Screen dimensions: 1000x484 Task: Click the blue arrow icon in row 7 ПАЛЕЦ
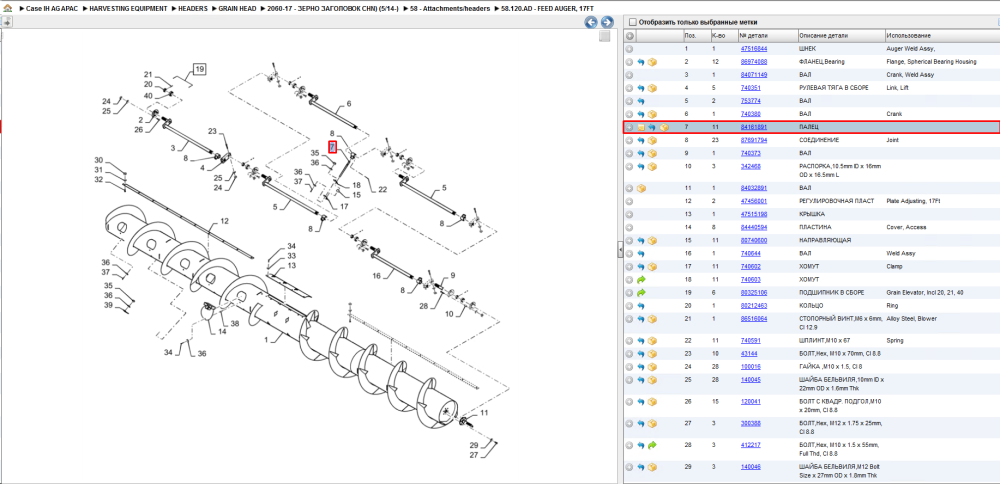tap(652, 128)
